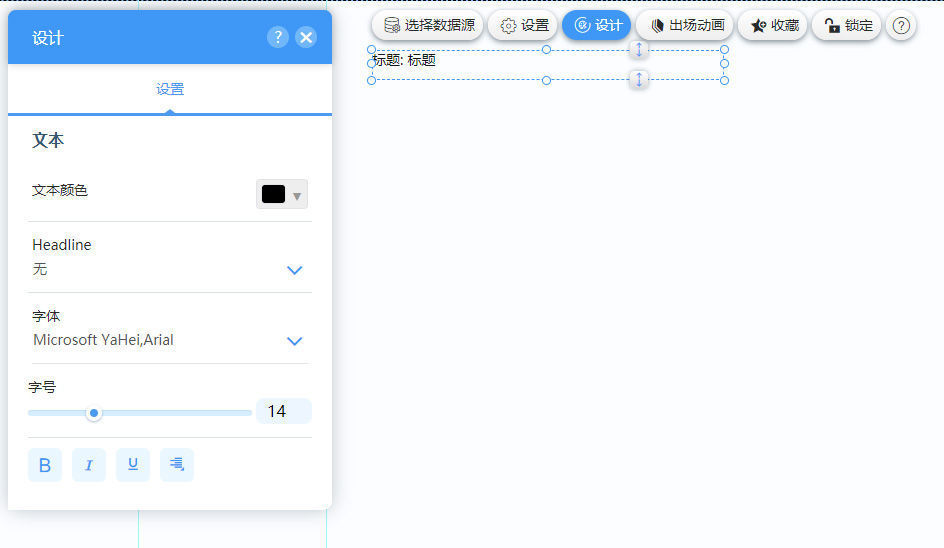Toggle bold formatting

(x=45, y=465)
